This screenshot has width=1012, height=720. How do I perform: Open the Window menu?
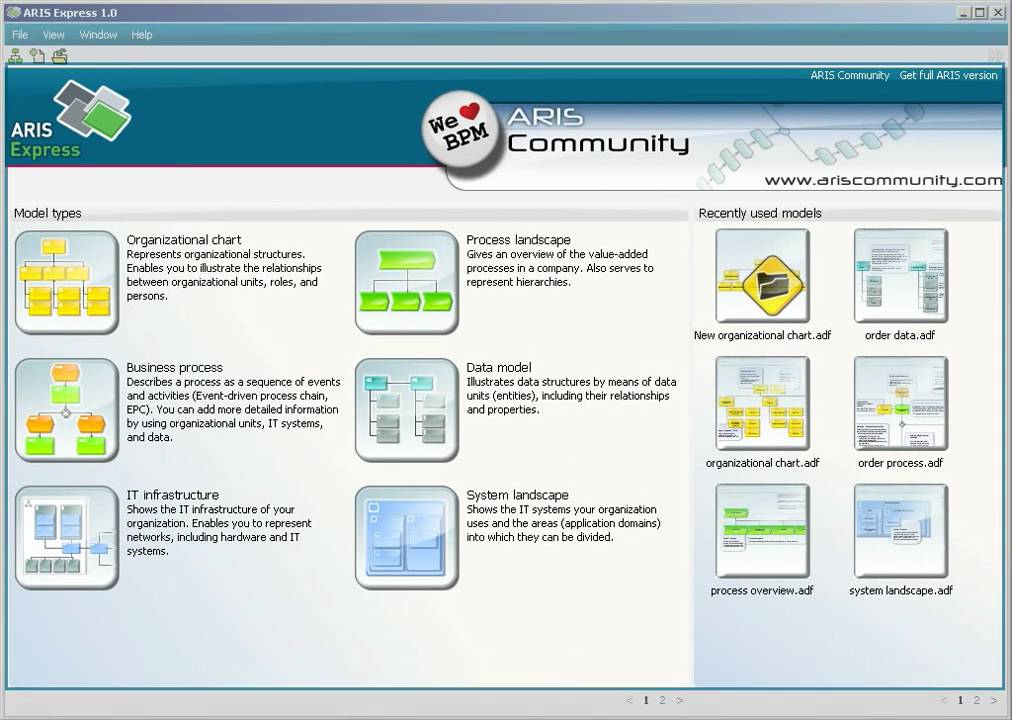click(x=98, y=35)
